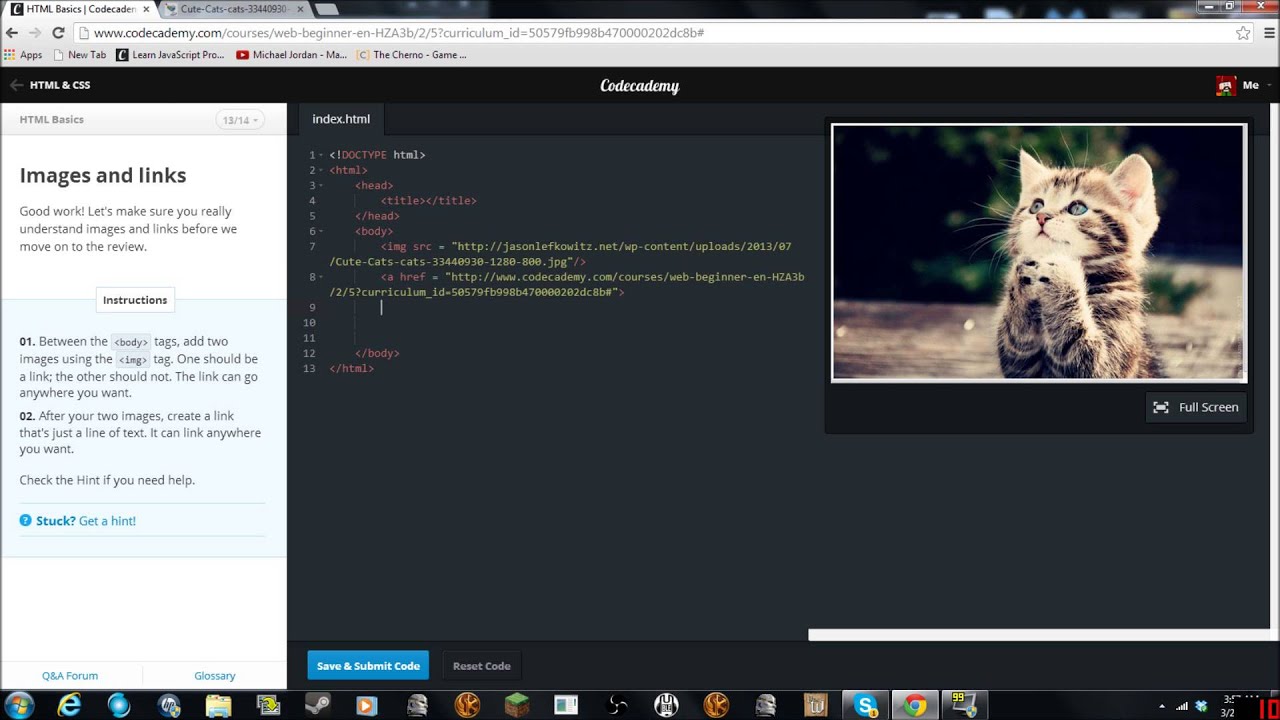
Task: Click the browser forward arrow
Action: (x=35, y=33)
